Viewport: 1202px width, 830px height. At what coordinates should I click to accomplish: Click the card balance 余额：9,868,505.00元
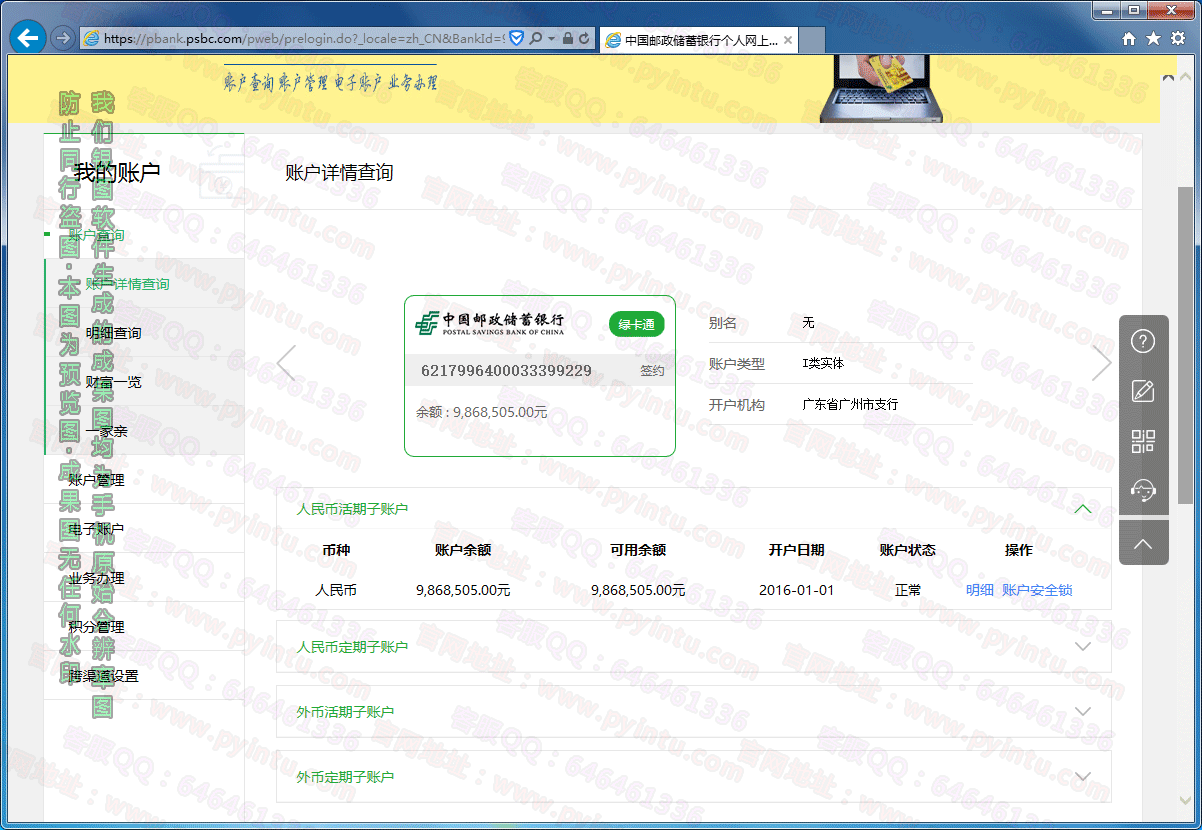click(482, 412)
